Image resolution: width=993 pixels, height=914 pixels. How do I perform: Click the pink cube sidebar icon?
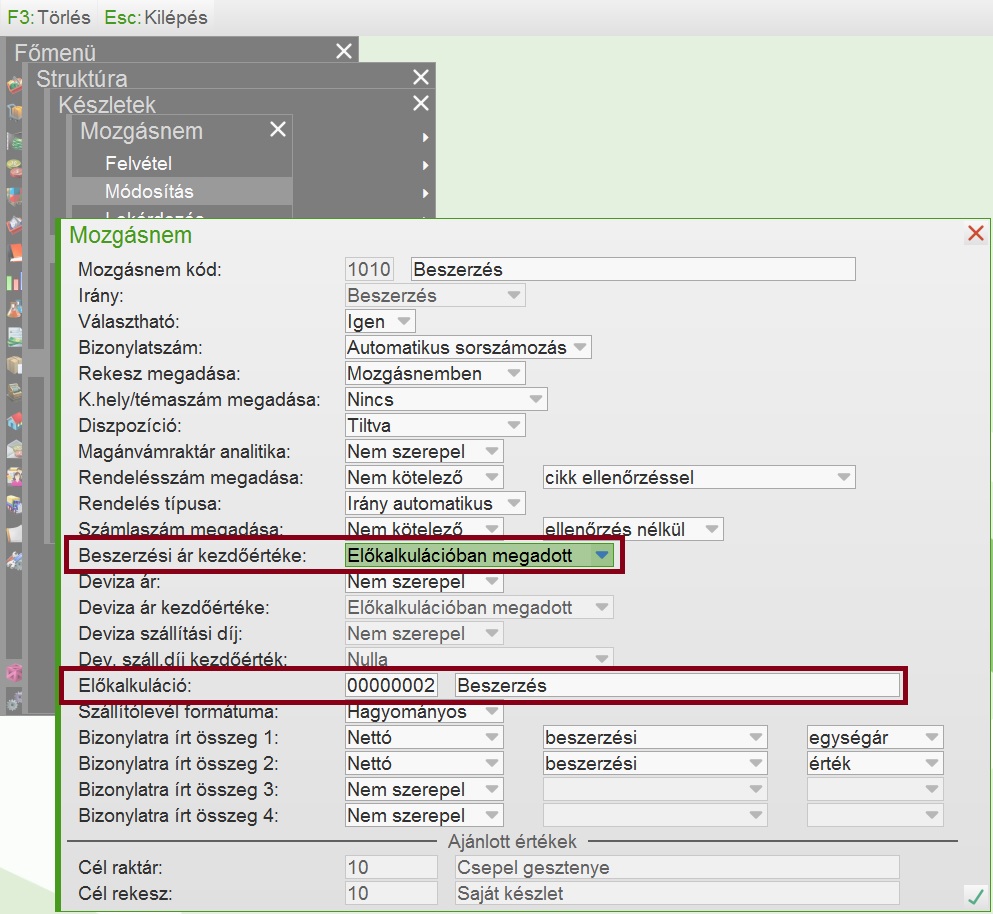tap(15, 673)
